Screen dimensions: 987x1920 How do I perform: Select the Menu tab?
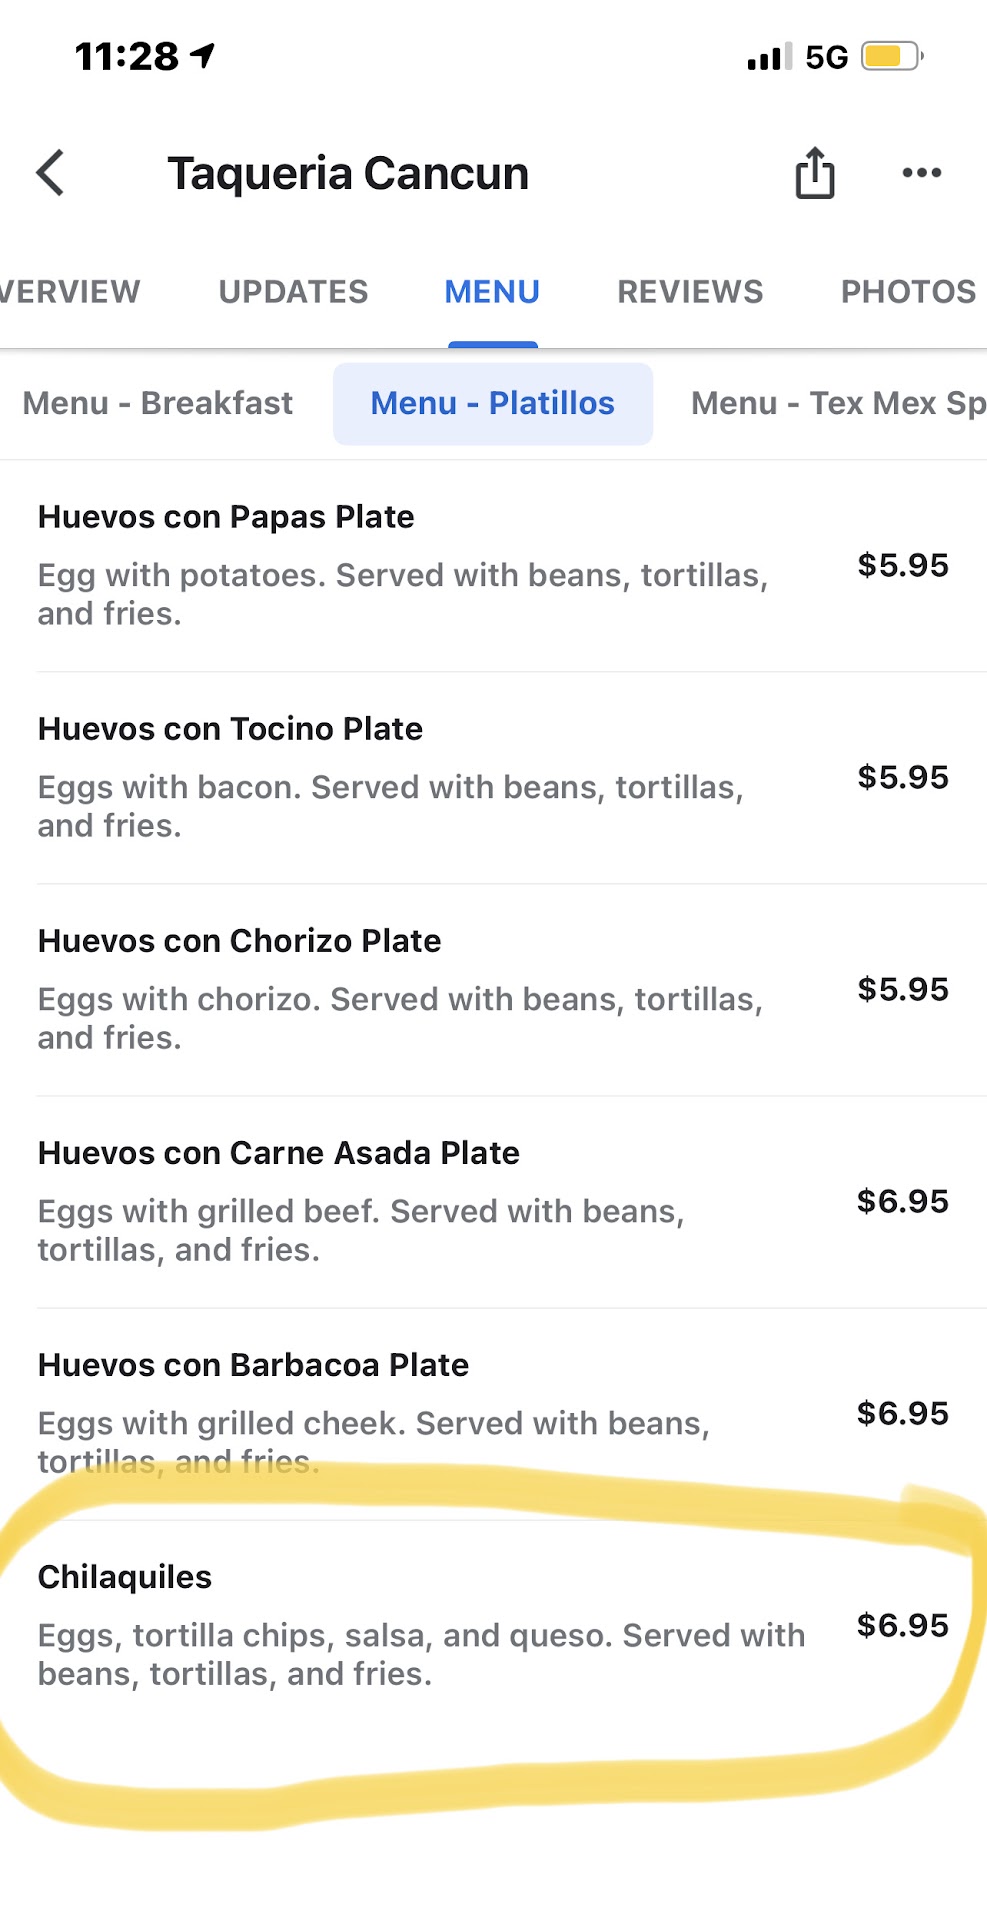[x=492, y=292]
